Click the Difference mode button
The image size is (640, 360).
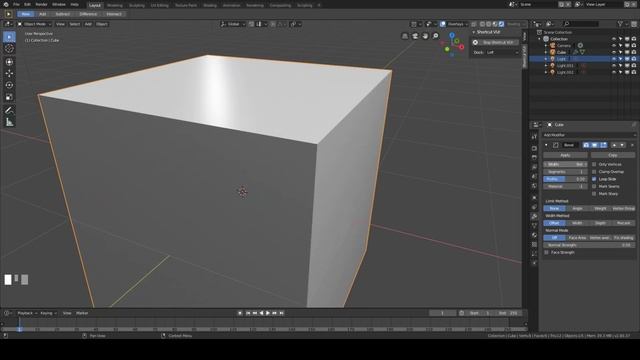[88, 14]
